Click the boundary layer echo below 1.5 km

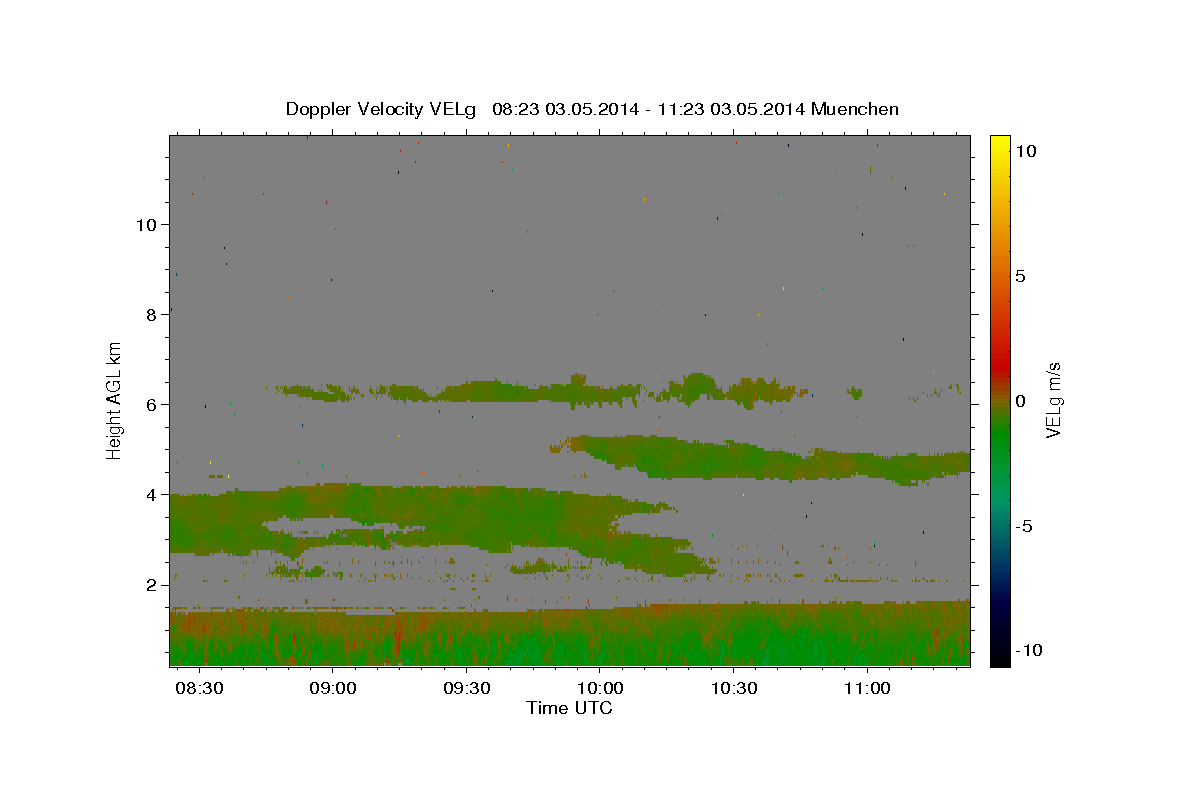[x=570, y=635]
